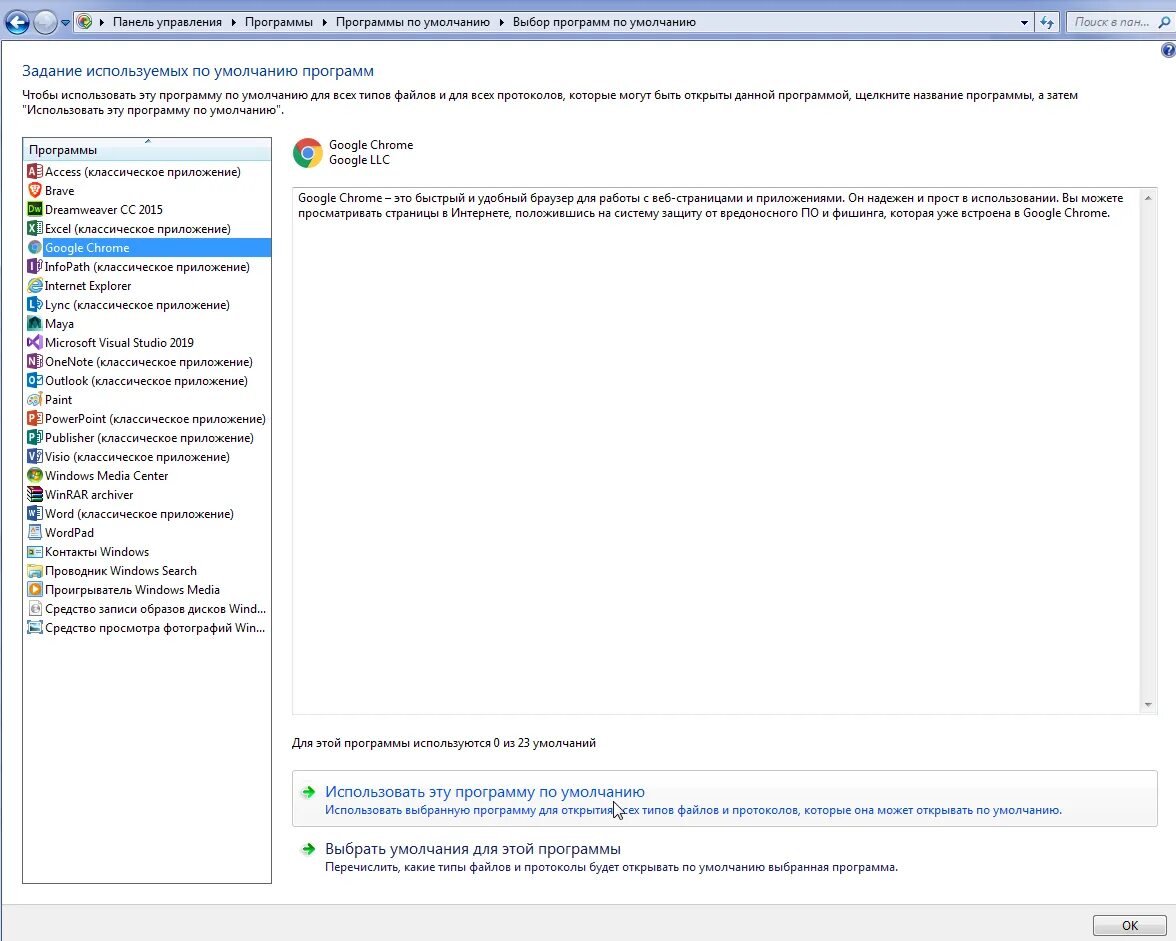
Task: Select Brave in the programs list
Action: [147, 190]
